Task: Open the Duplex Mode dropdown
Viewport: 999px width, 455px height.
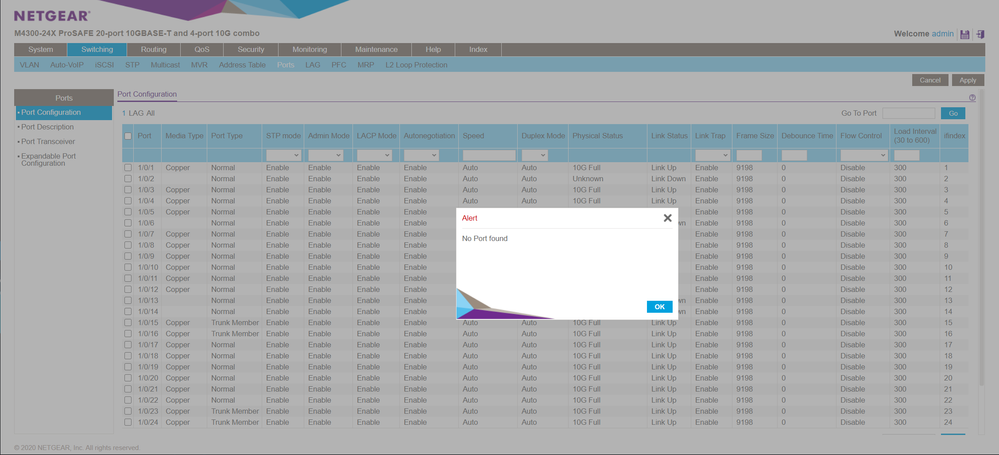Action: coord(534,155)
